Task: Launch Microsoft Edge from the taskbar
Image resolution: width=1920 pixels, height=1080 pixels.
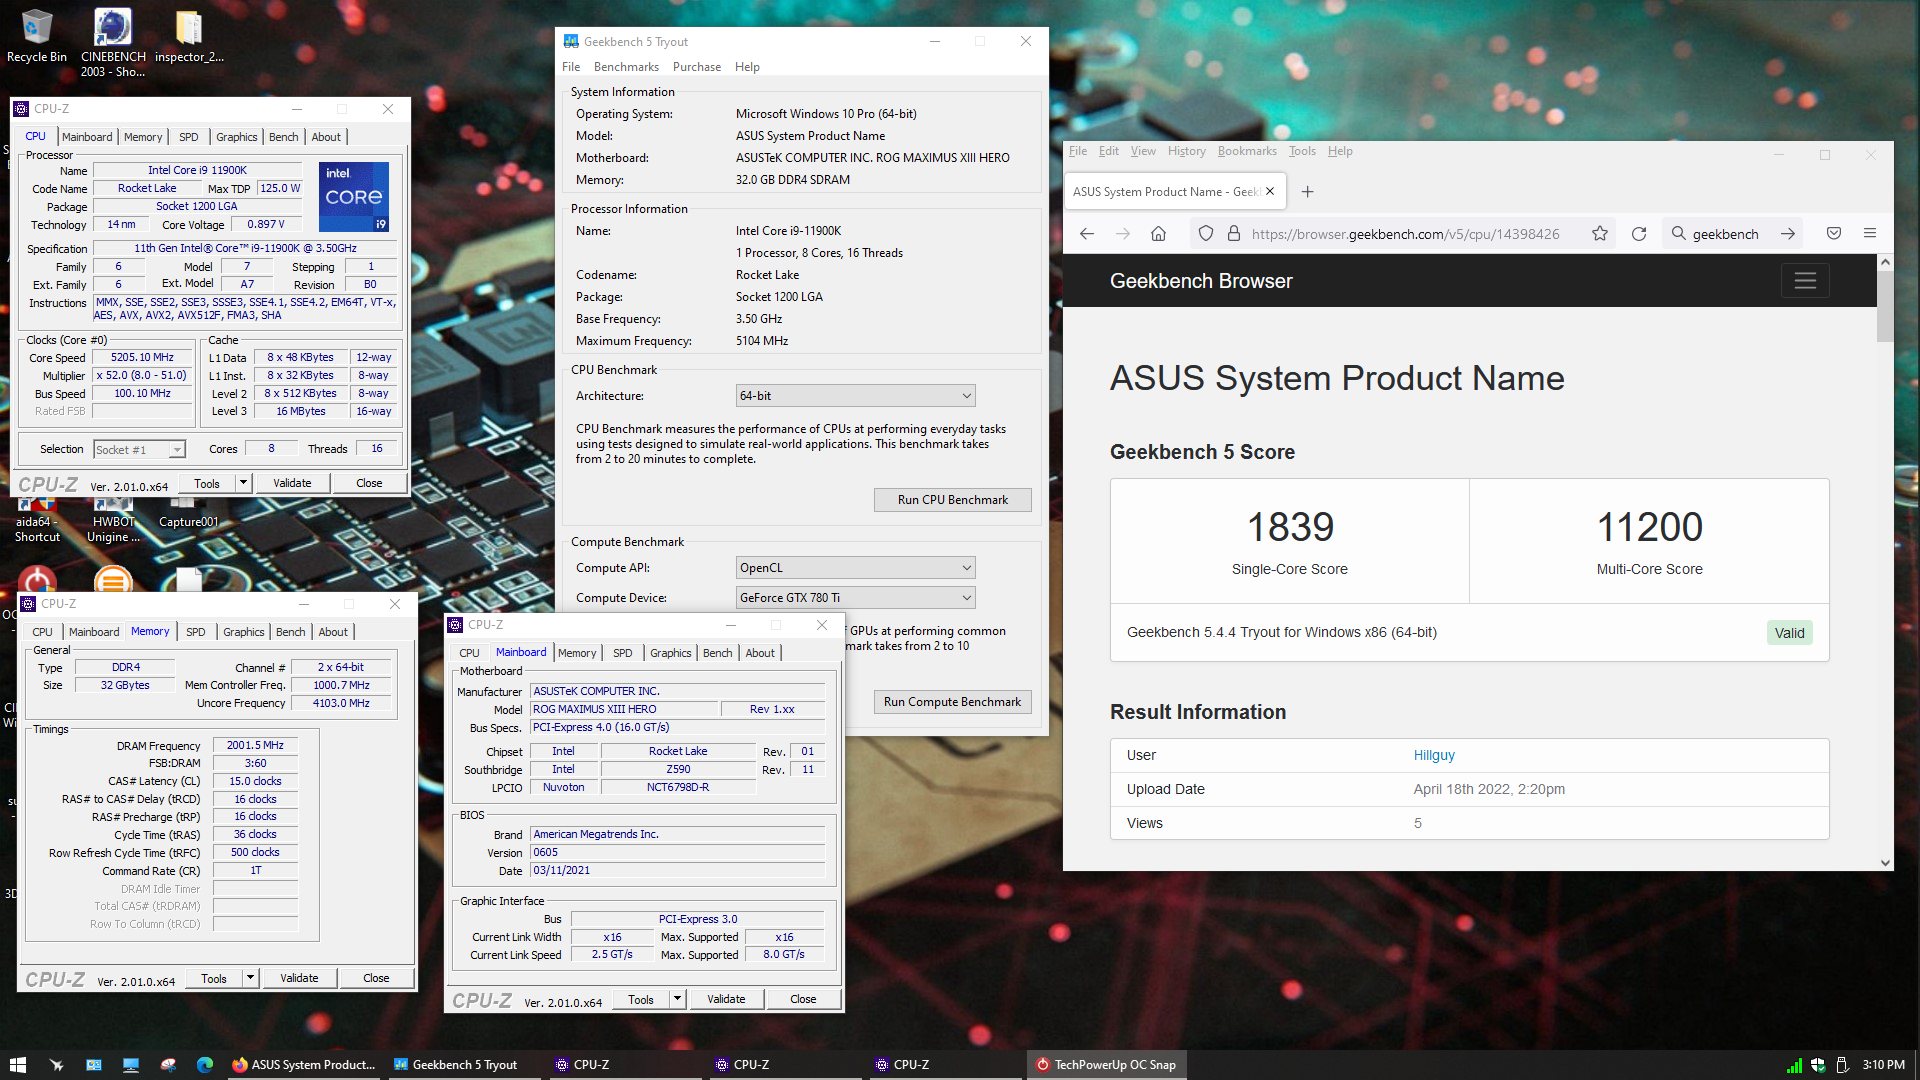Action: pos(205,1065)
